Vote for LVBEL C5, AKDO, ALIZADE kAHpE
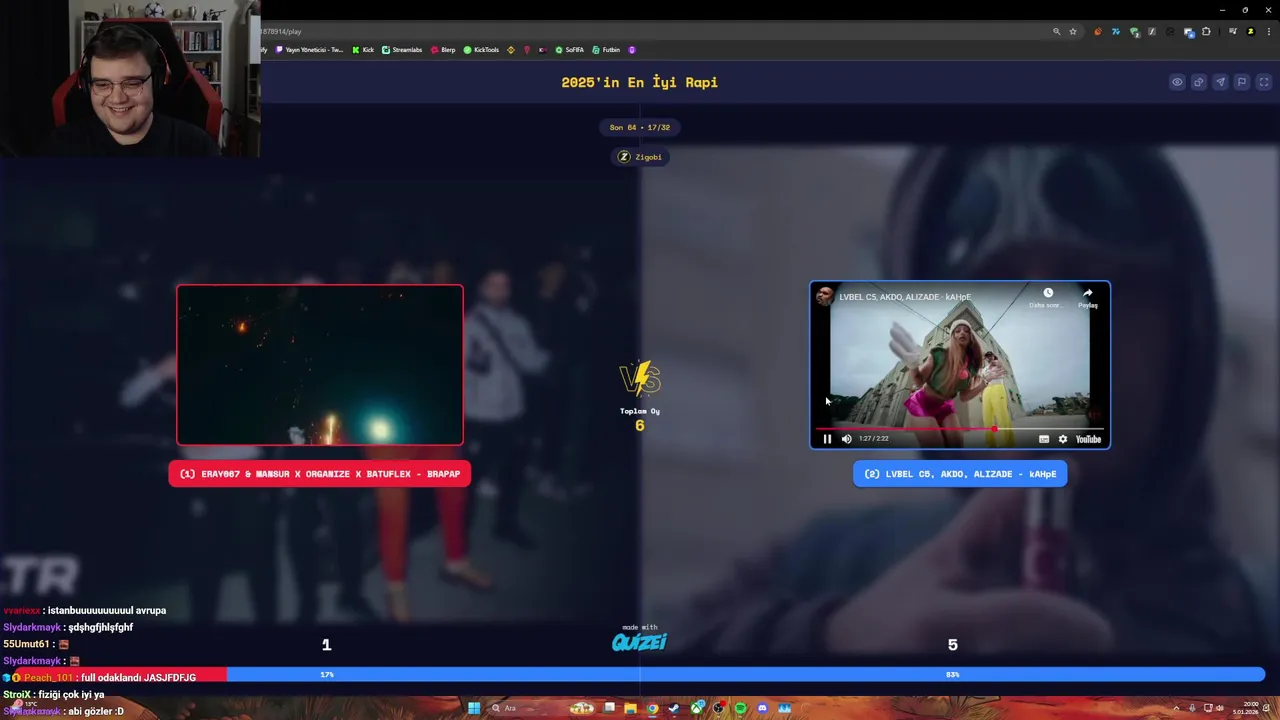The height and width of the screenshot is (720, 1280). point(960,474)
